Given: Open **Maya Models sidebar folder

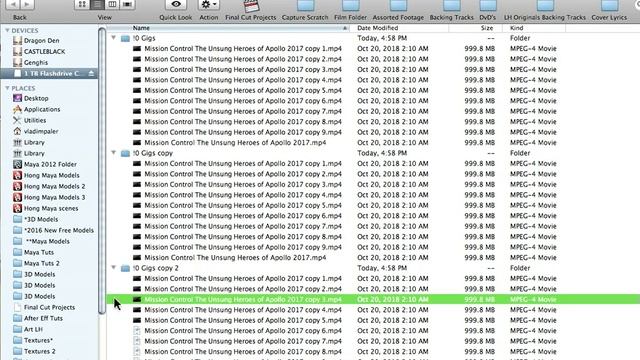Looking at the screenshot, I should [x=49, y=241].
